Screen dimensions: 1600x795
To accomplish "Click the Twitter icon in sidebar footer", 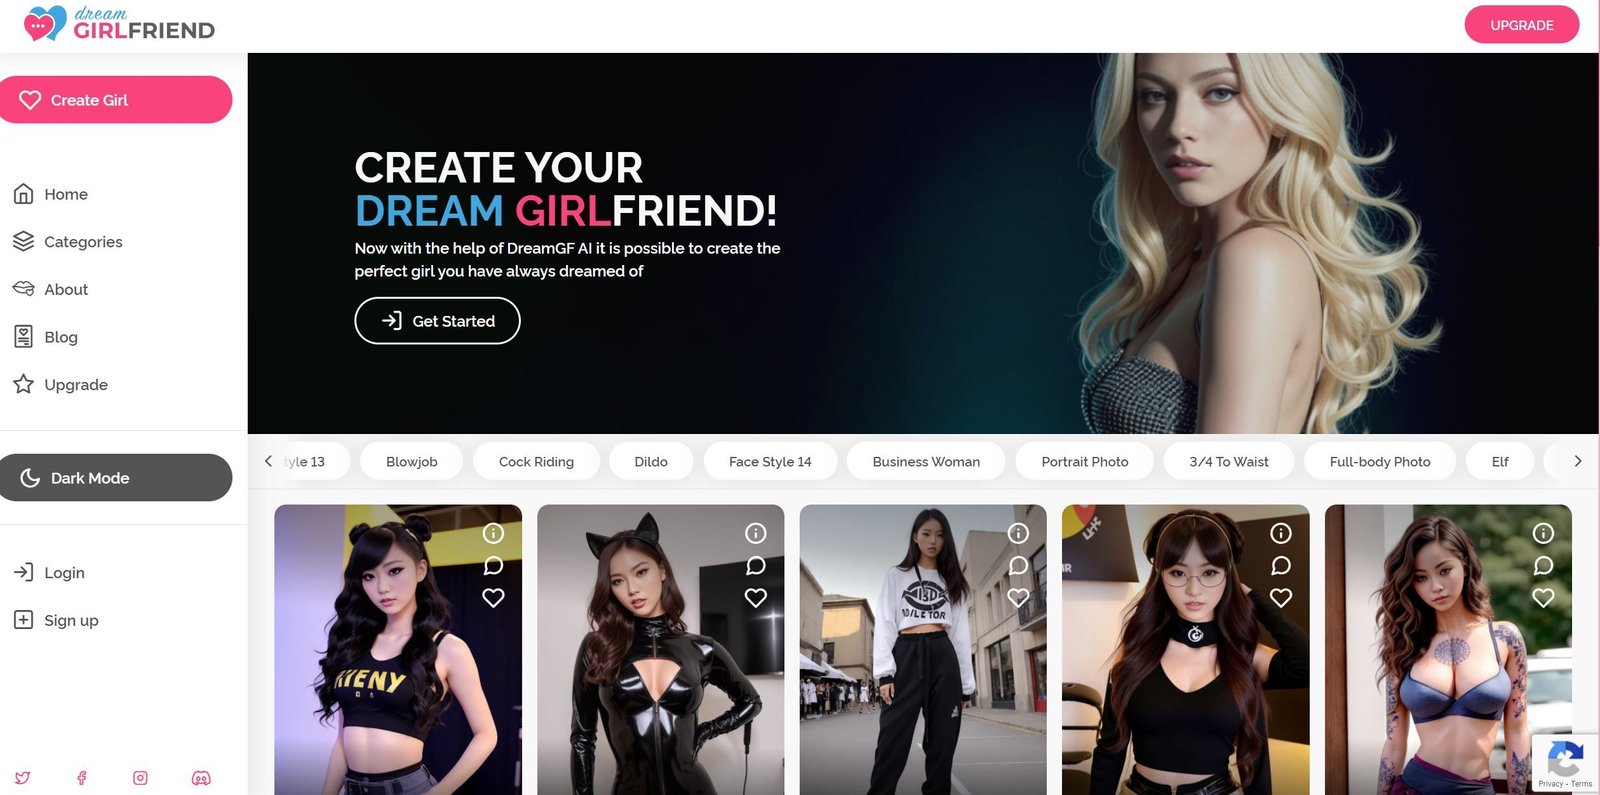I will pyautogui.click(x=22, y=778).
